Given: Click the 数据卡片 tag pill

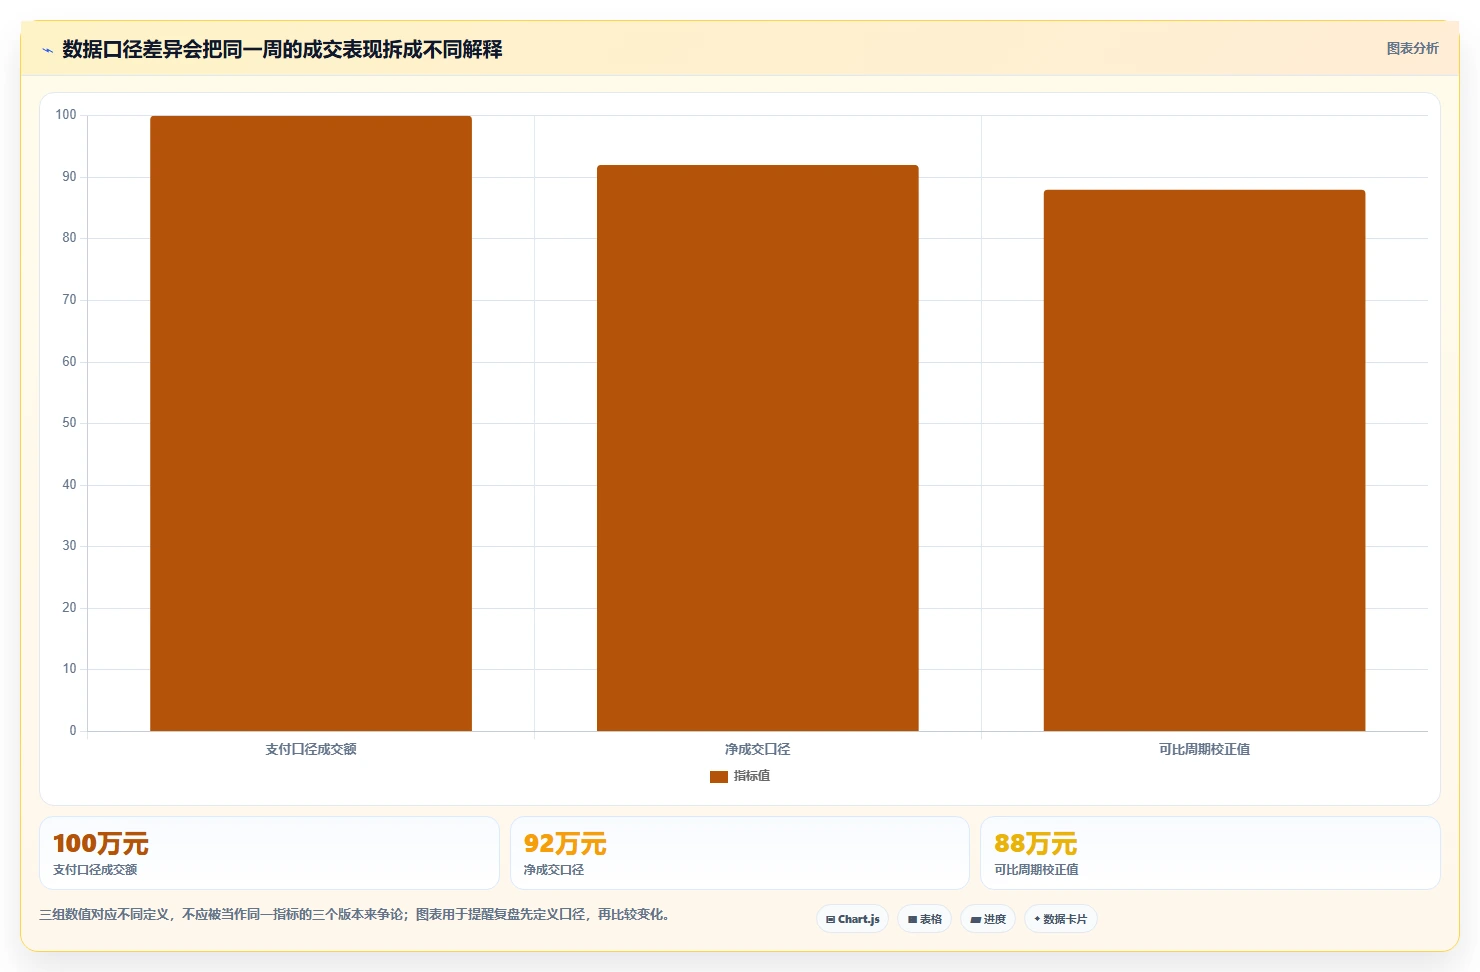Looking at the screenshot, I should (x=1061, y=919).
